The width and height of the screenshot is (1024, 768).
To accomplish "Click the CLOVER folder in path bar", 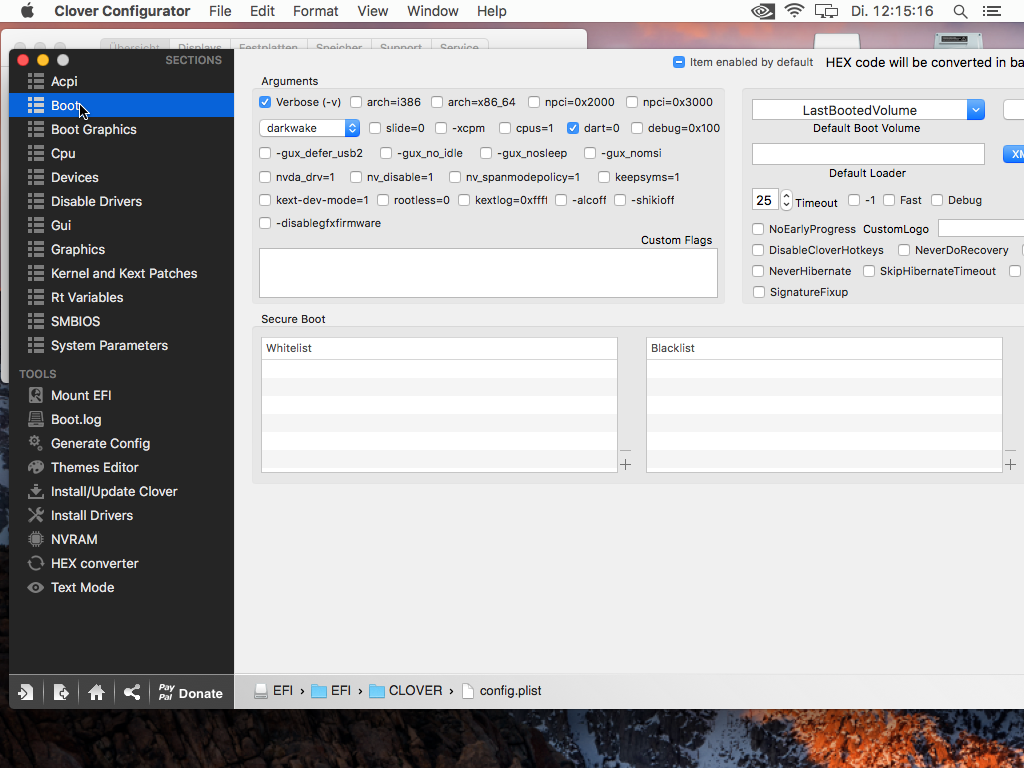I will (406, 690).
